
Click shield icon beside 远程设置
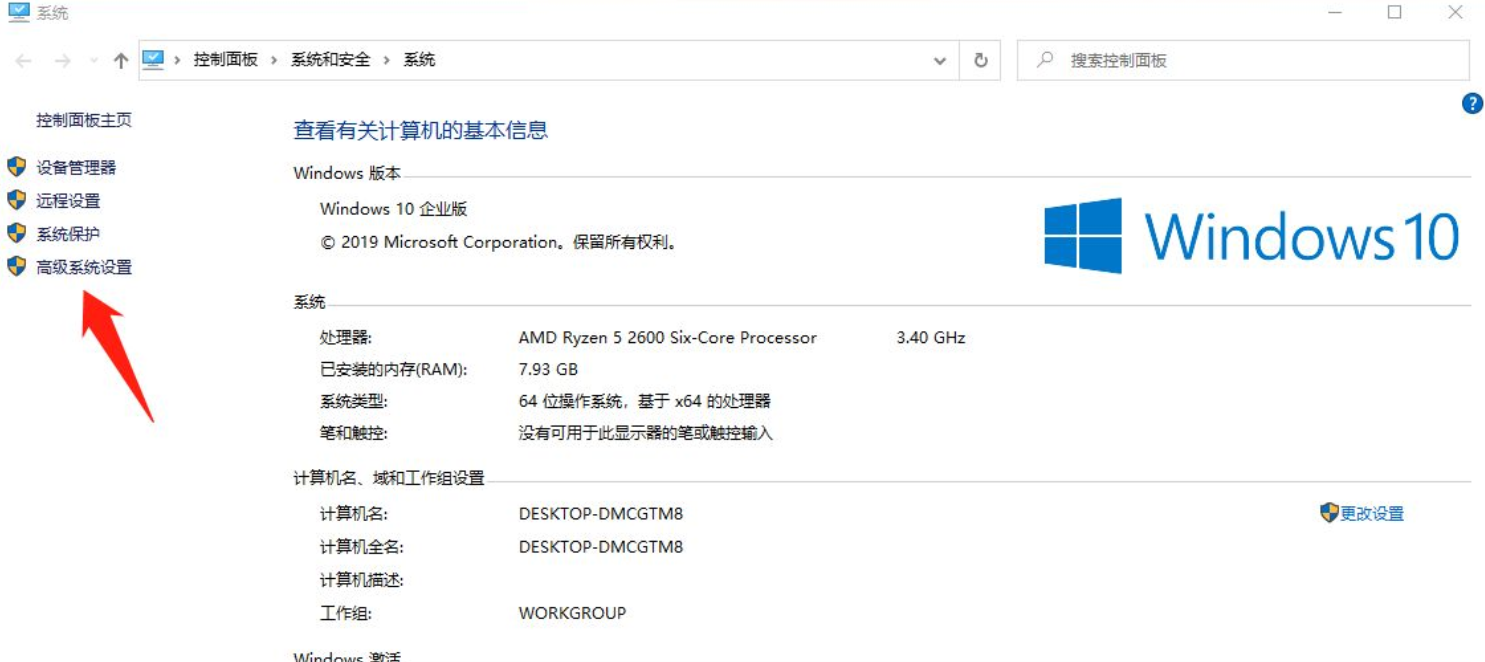pos(16,200)
